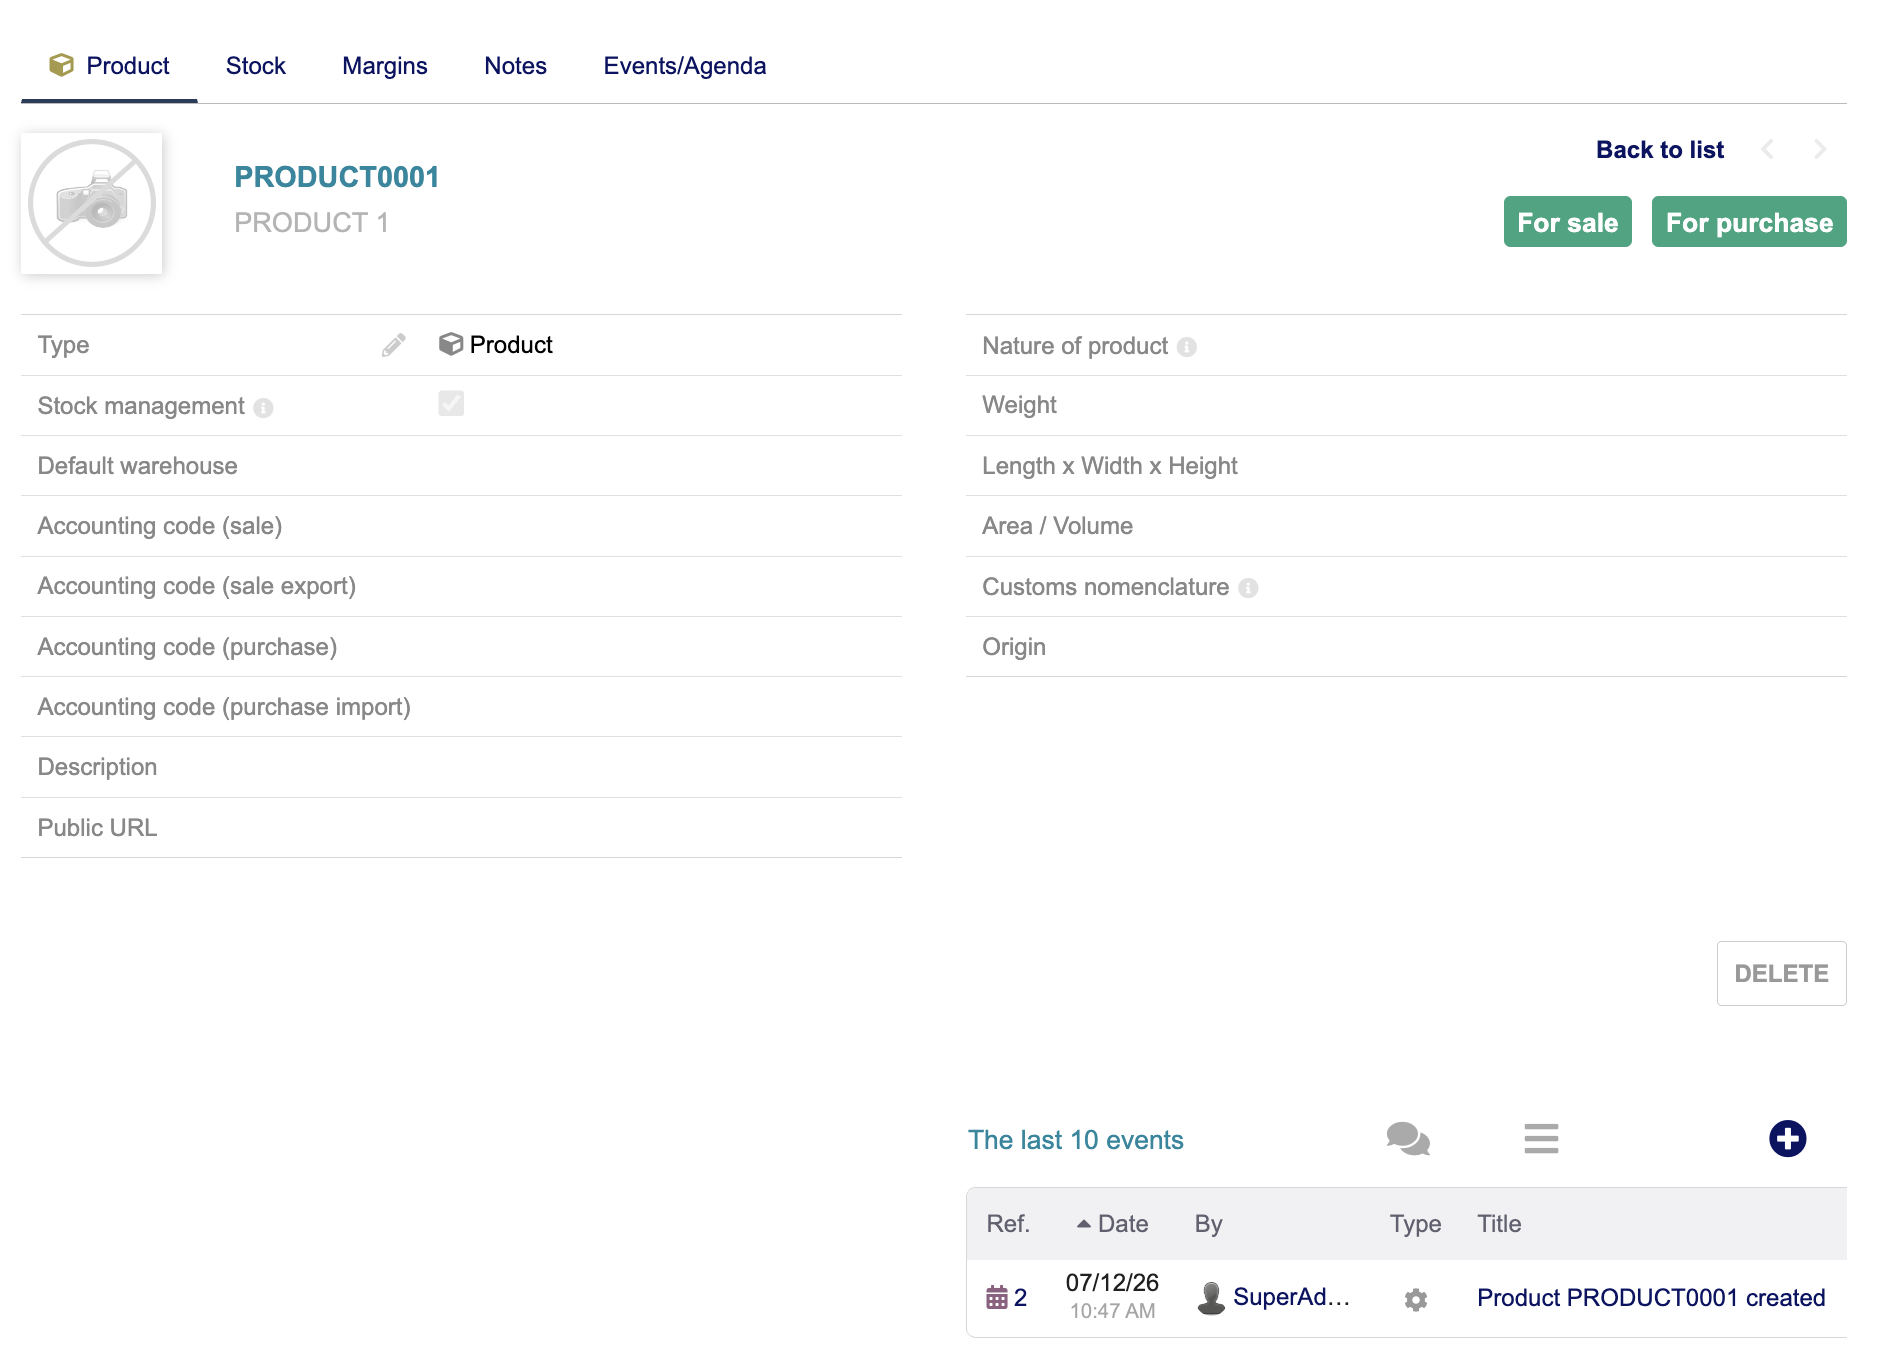
Task: Click the product photo placeholder thumbnail
Action: point(92,204)
